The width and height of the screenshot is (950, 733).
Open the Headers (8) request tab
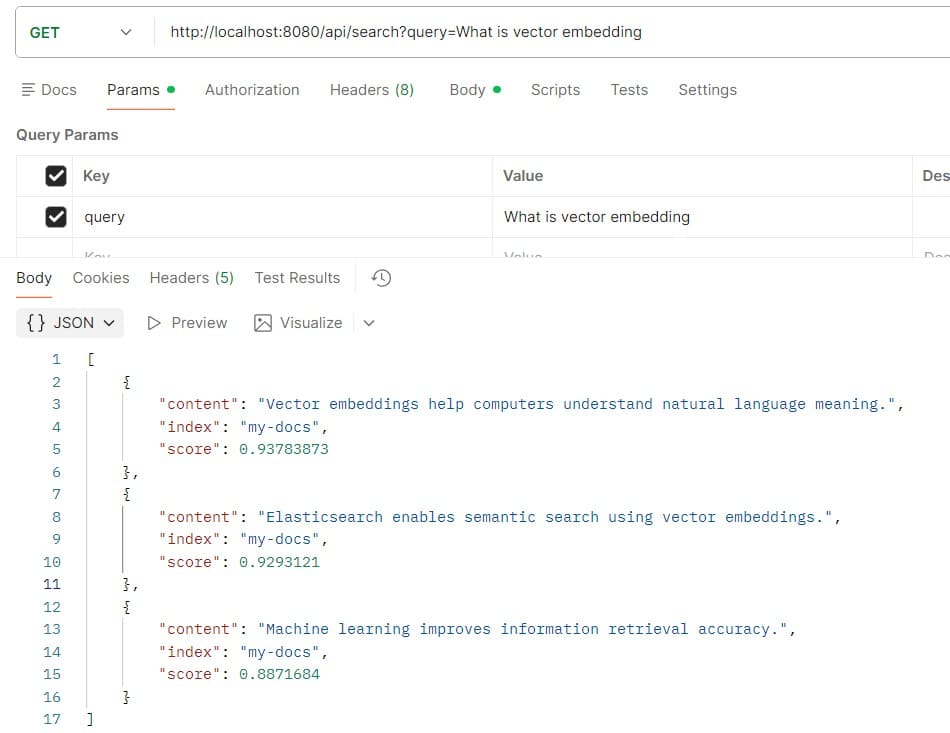[x=371, y=90]
